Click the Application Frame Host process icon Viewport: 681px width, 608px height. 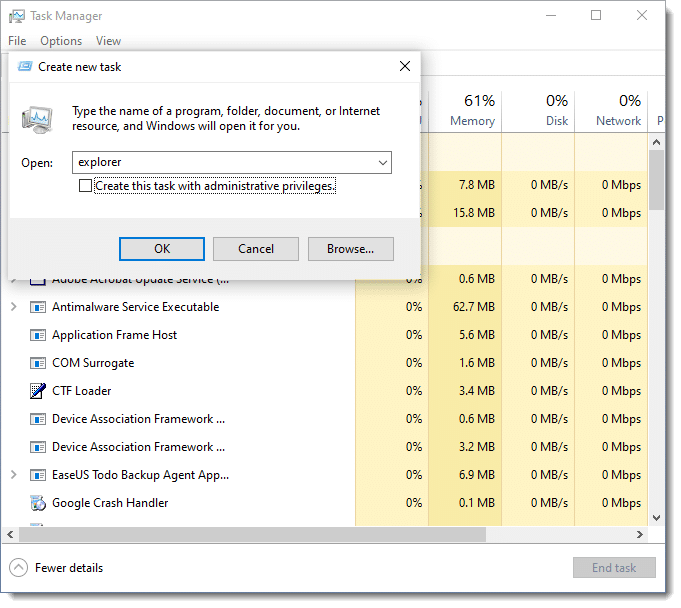(38, 336)
